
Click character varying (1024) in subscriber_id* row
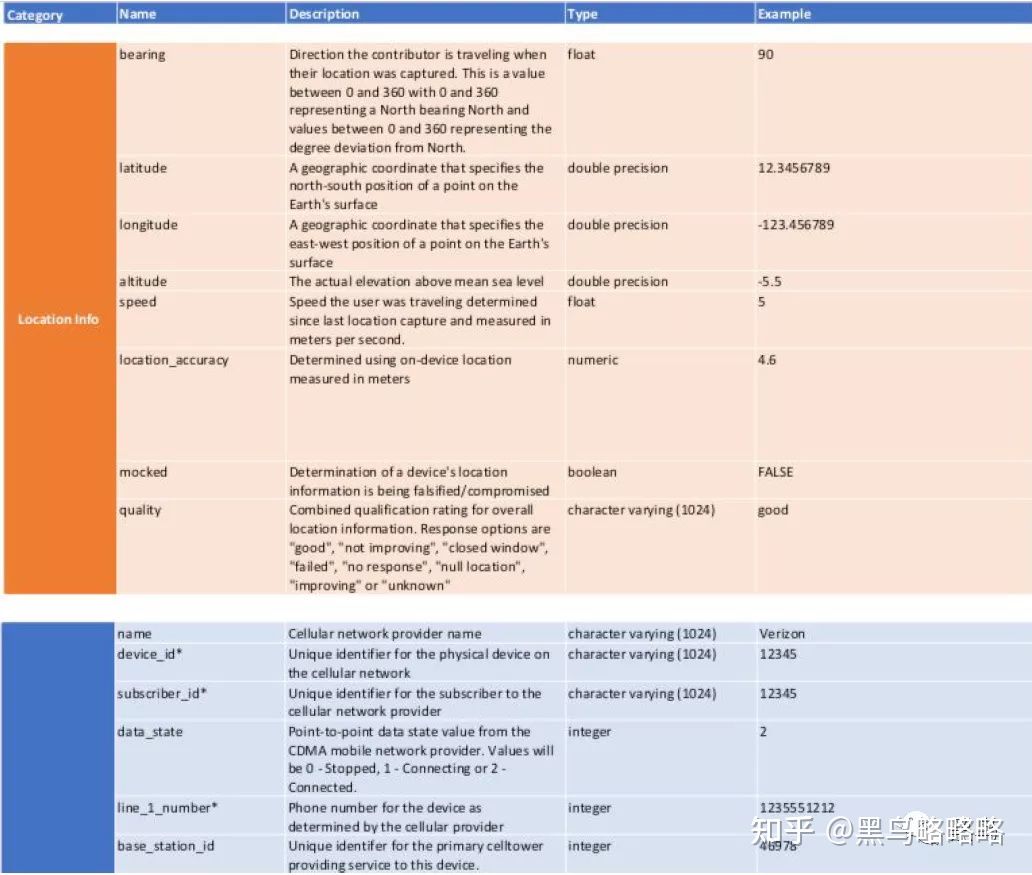642,694
